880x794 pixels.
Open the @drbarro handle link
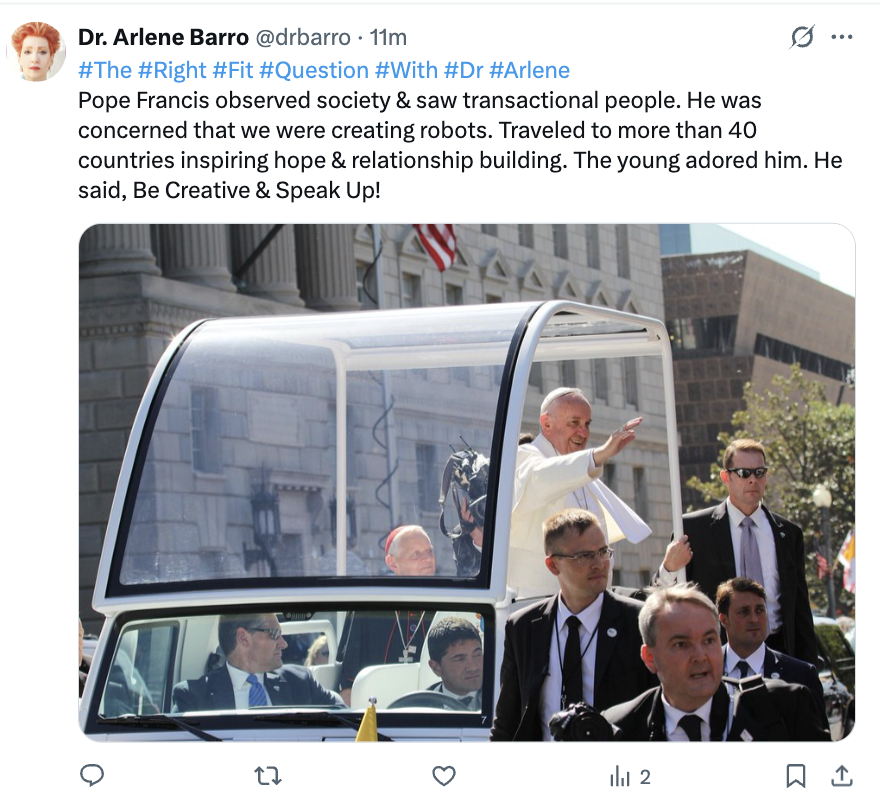click(x=303, y=38)
